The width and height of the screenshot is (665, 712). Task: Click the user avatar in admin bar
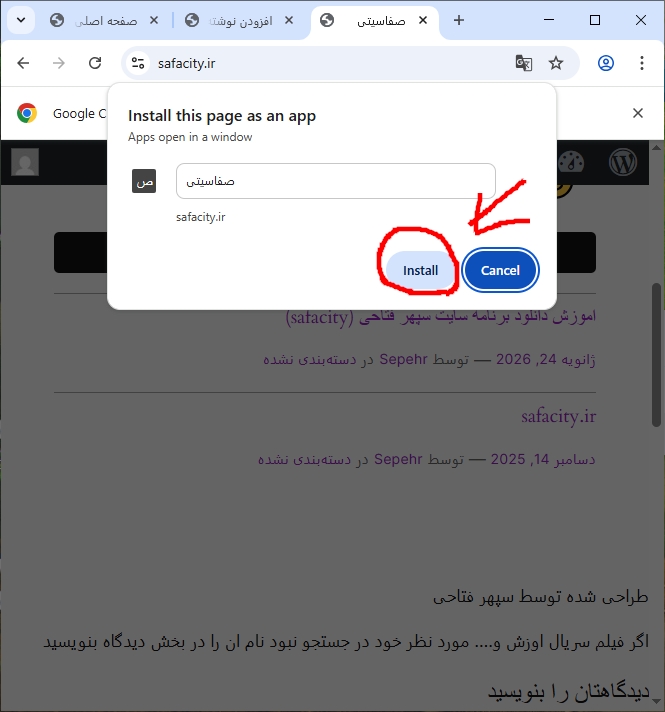click(25, 162)
